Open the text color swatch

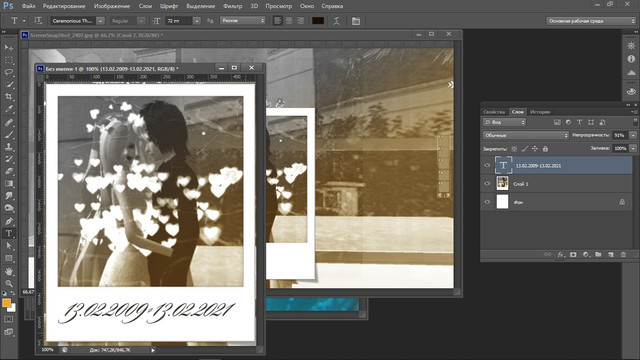pos(318,21)
